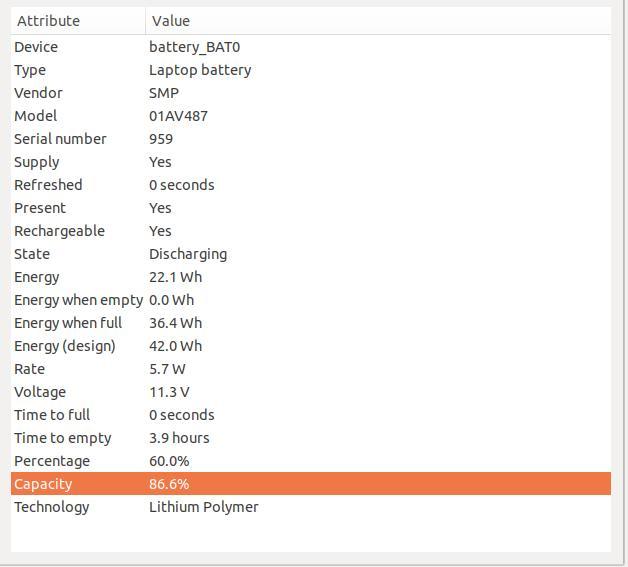
Task: Click the 5.7 W rate value
Action: coord(167,369)
